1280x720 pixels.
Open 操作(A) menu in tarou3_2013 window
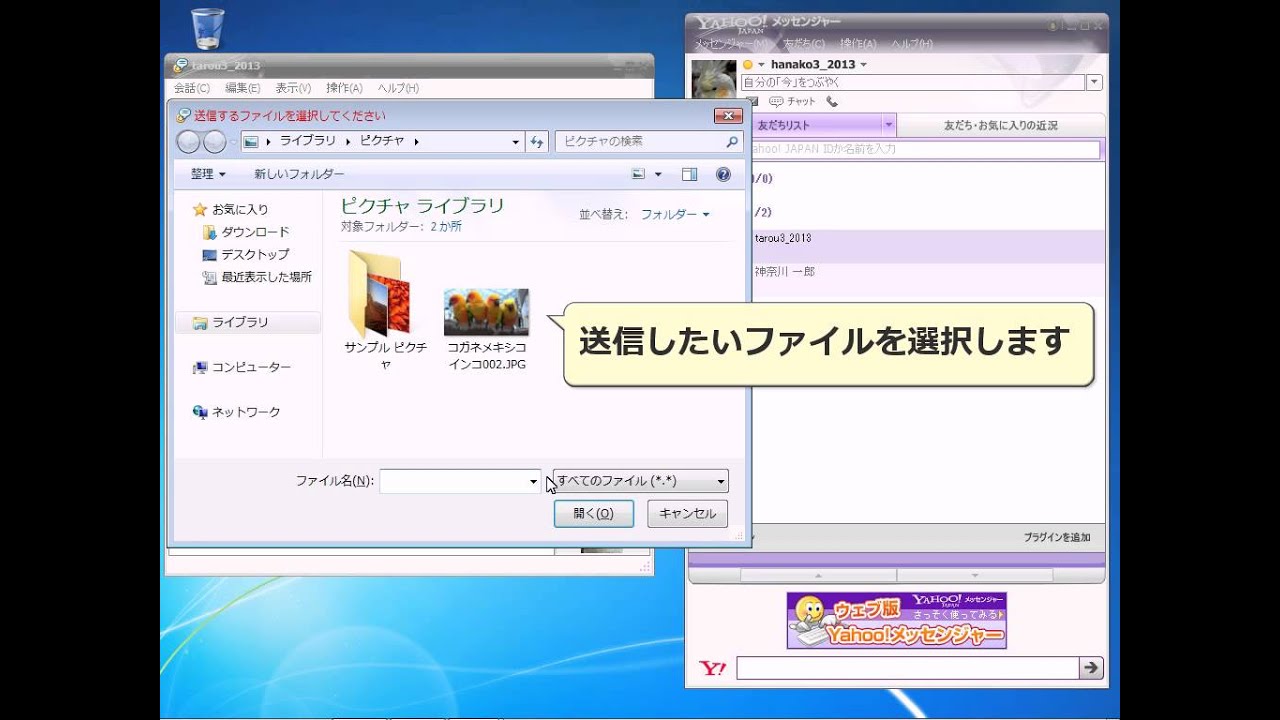click(344, 88)
